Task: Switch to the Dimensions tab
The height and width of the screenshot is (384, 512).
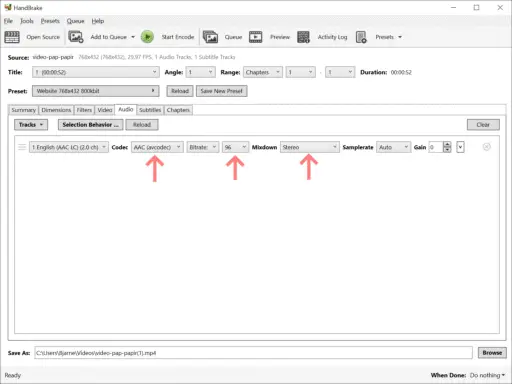Action: 56,110
